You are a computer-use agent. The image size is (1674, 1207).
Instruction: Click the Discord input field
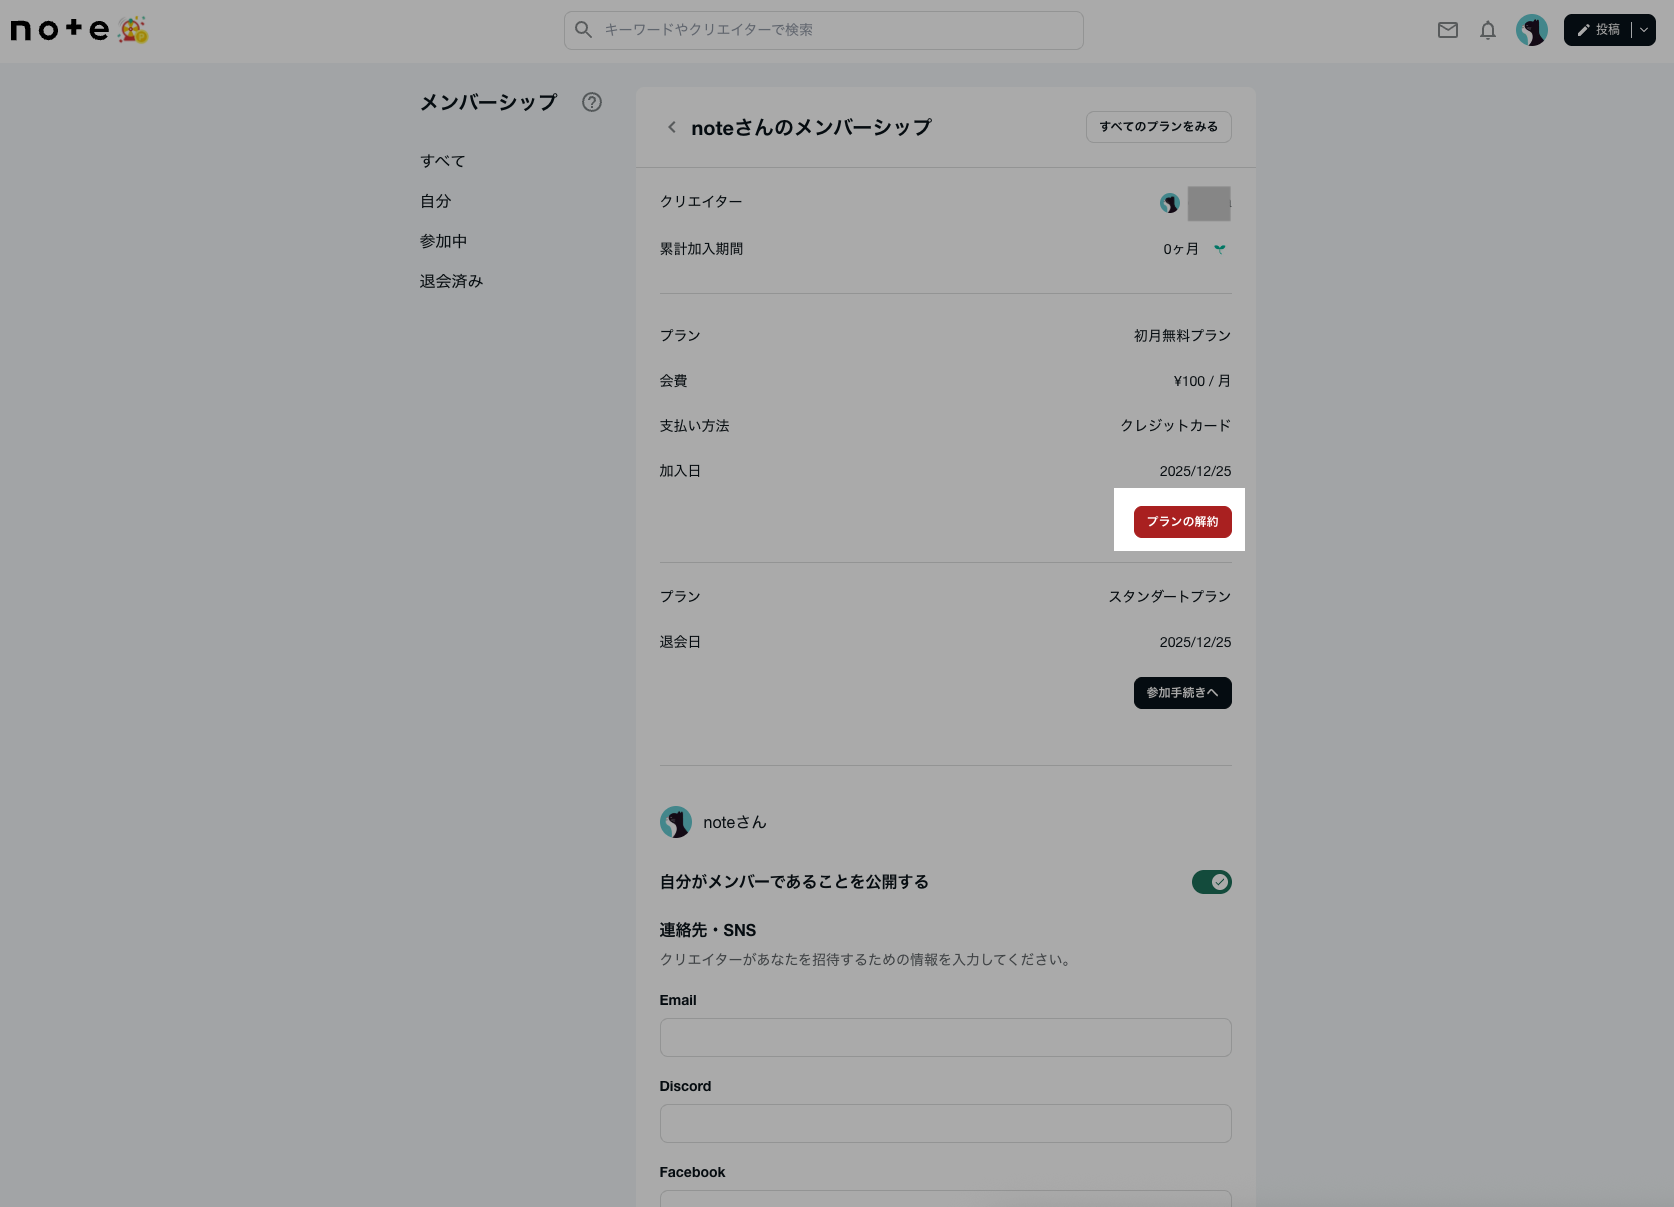(x=946, y=1124)
